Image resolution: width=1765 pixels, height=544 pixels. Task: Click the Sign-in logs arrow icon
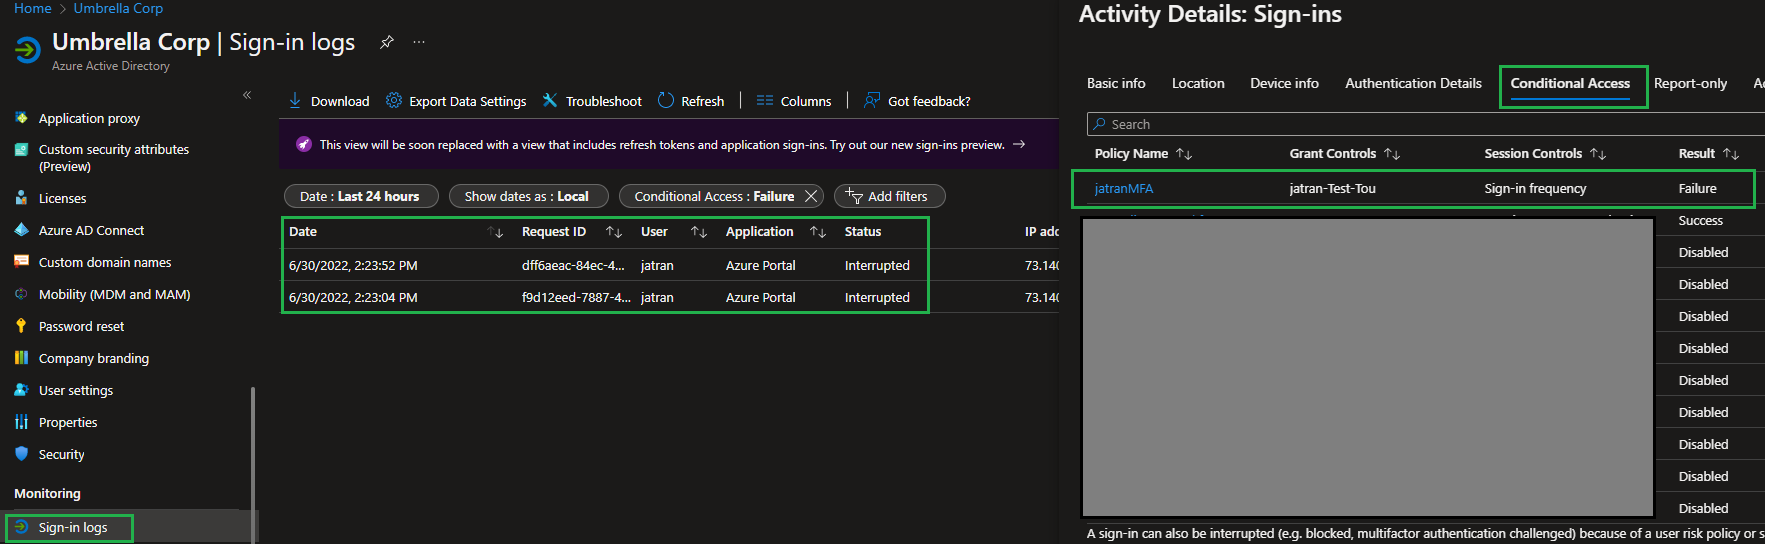tap(21, 527)
